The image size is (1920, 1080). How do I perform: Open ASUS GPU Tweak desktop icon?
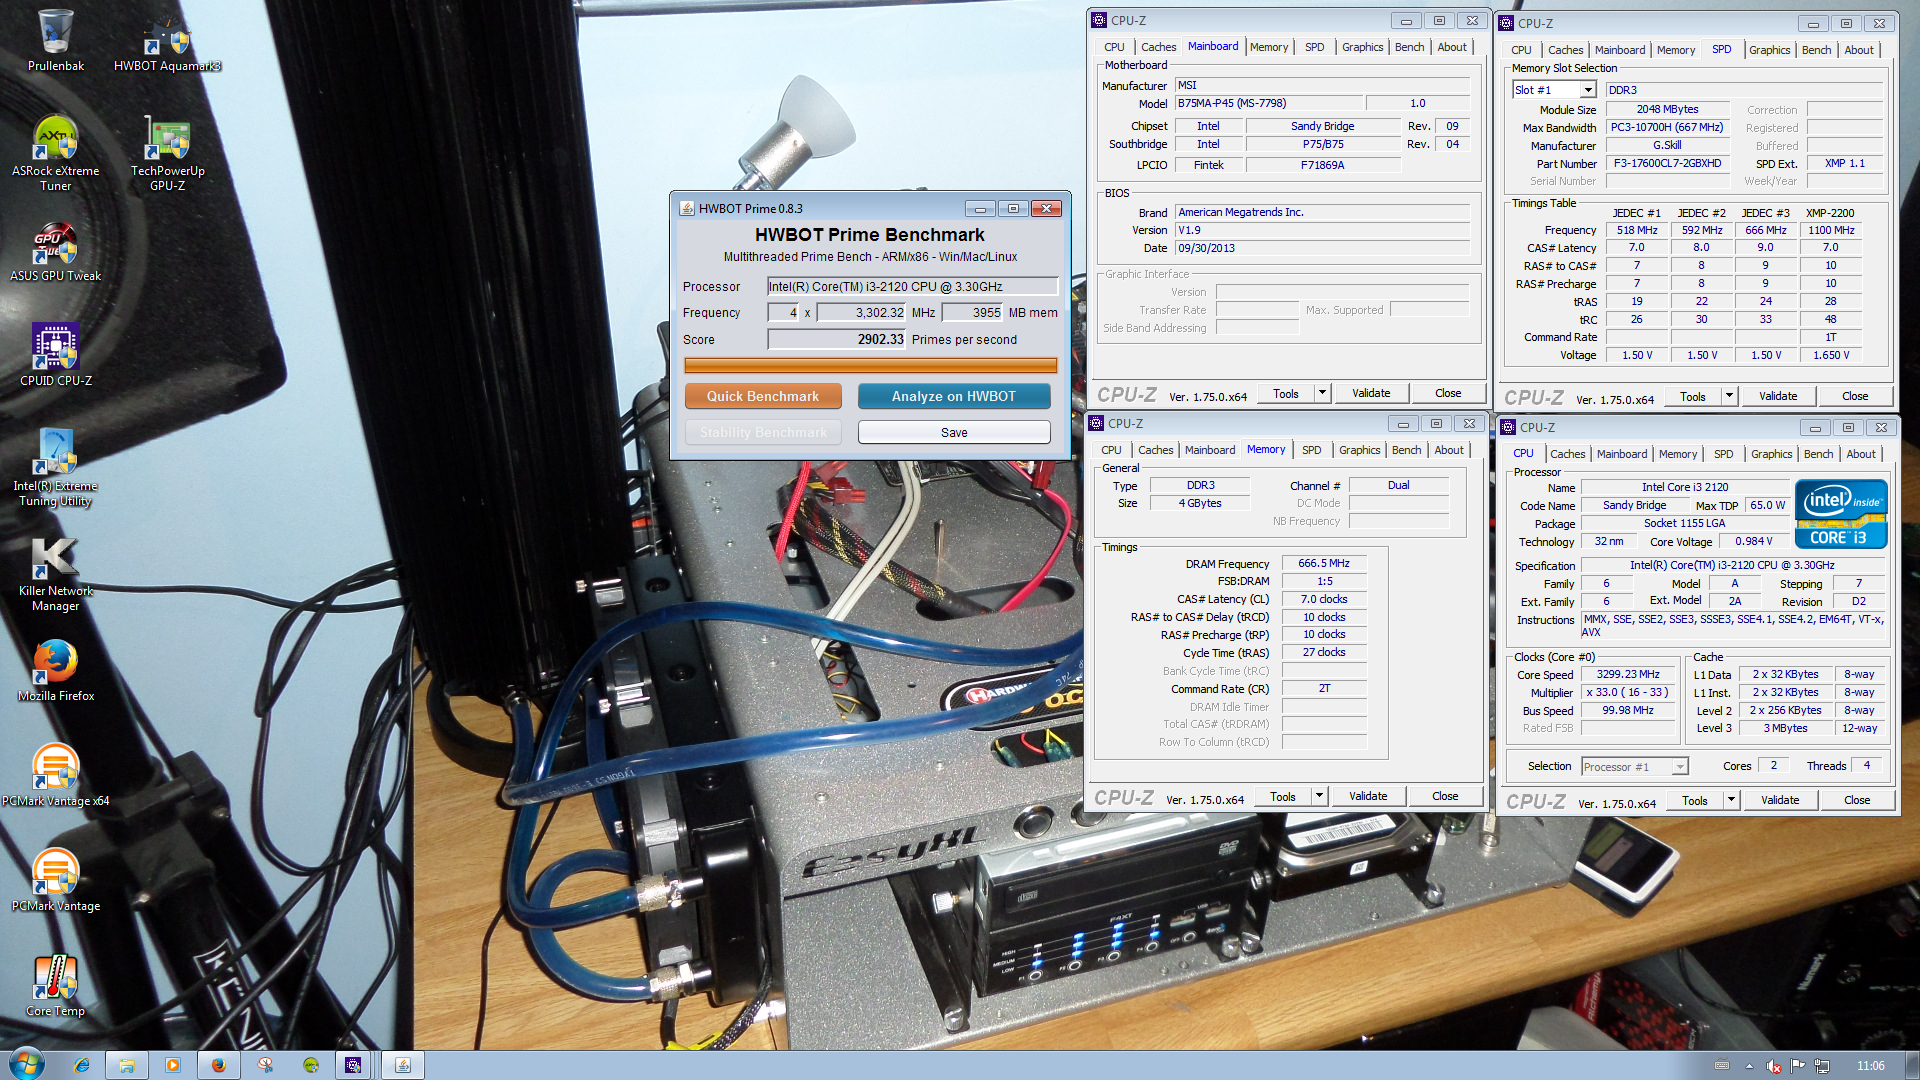pos(56,252)
